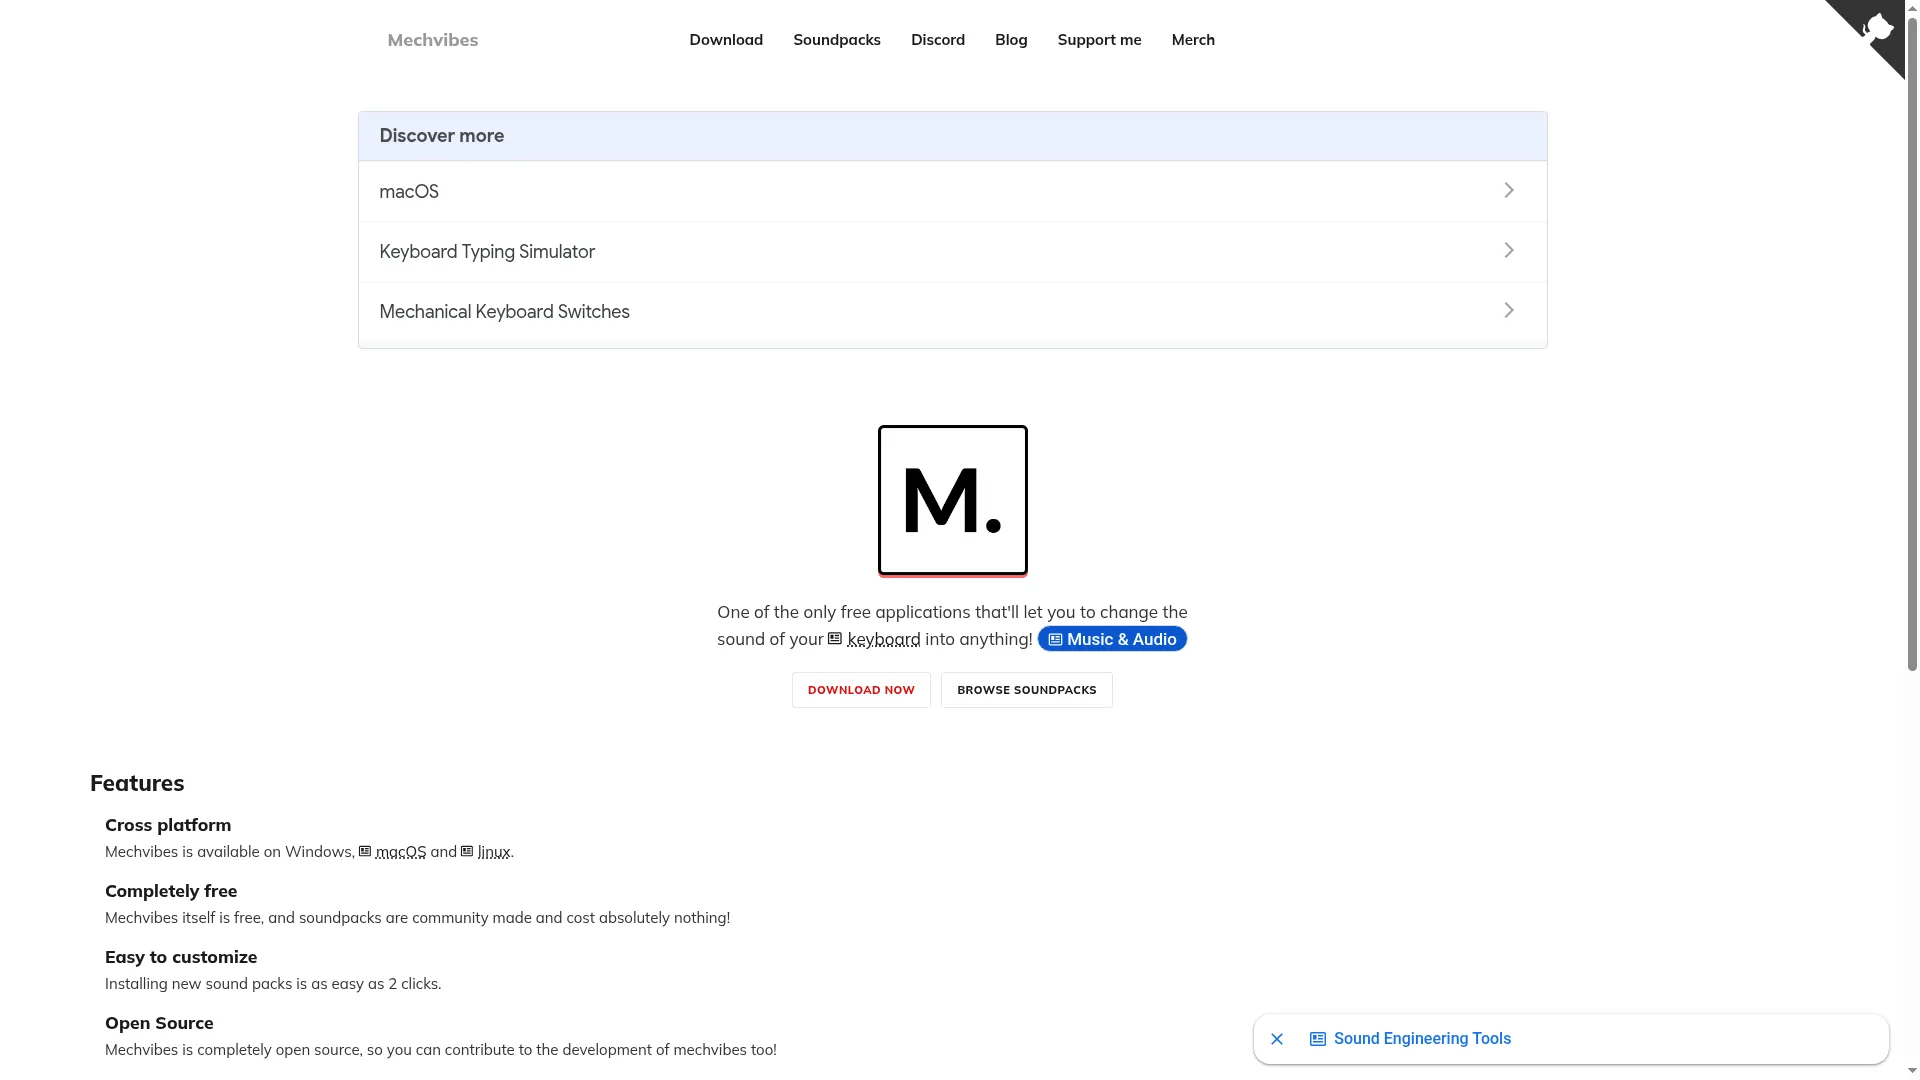
Task: Click the Mechvibes M. logo image
Action: (952, 500)
